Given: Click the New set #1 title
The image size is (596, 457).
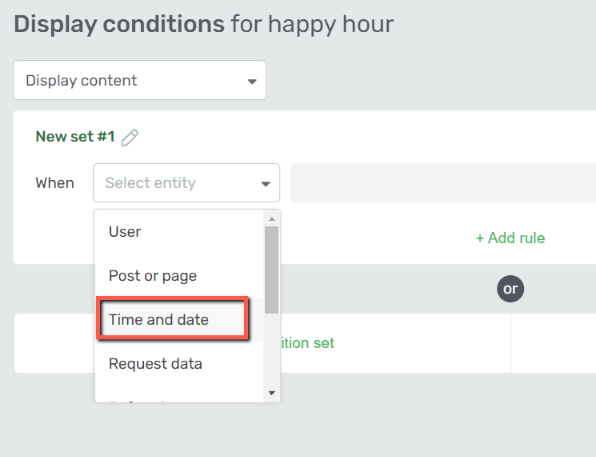Looking at the screenshot, I should click(75, 136).
